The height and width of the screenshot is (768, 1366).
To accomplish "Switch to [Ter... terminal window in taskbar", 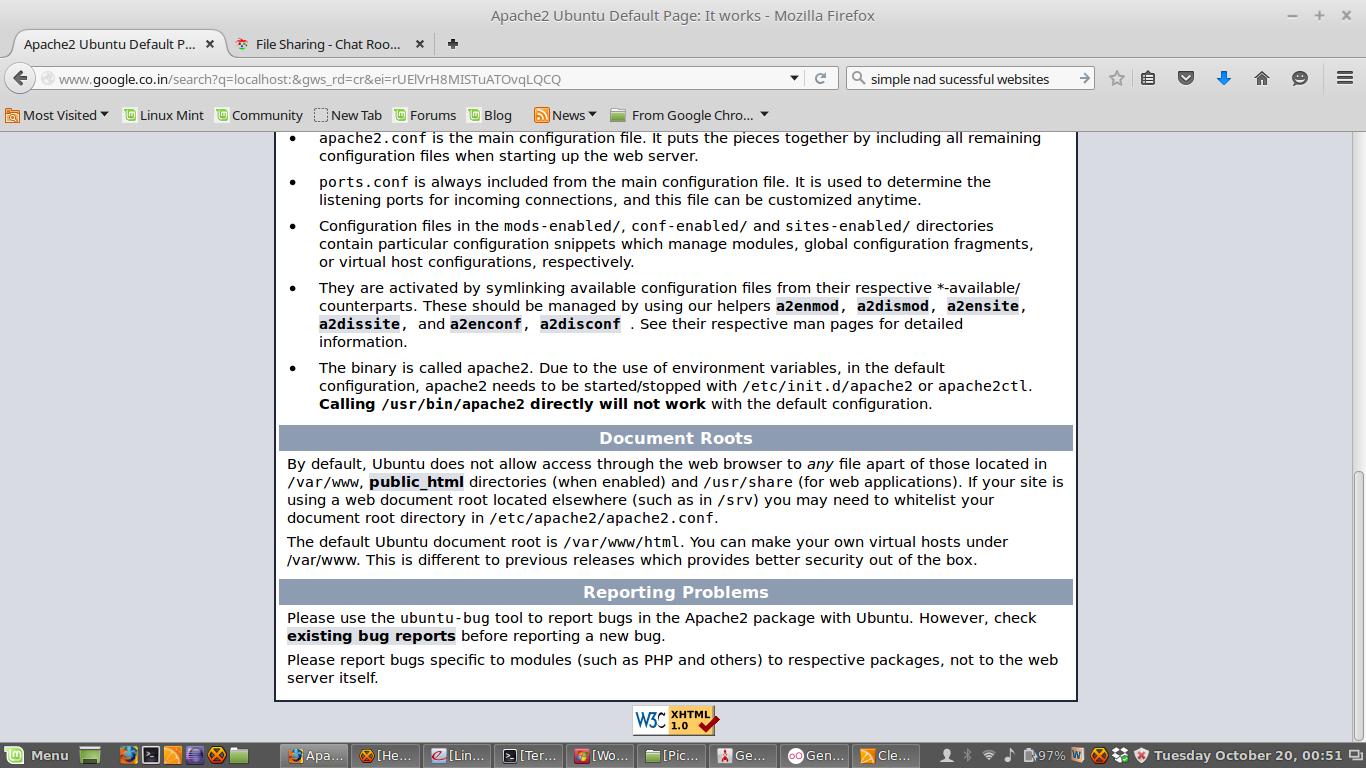I will tap(529, 756).
